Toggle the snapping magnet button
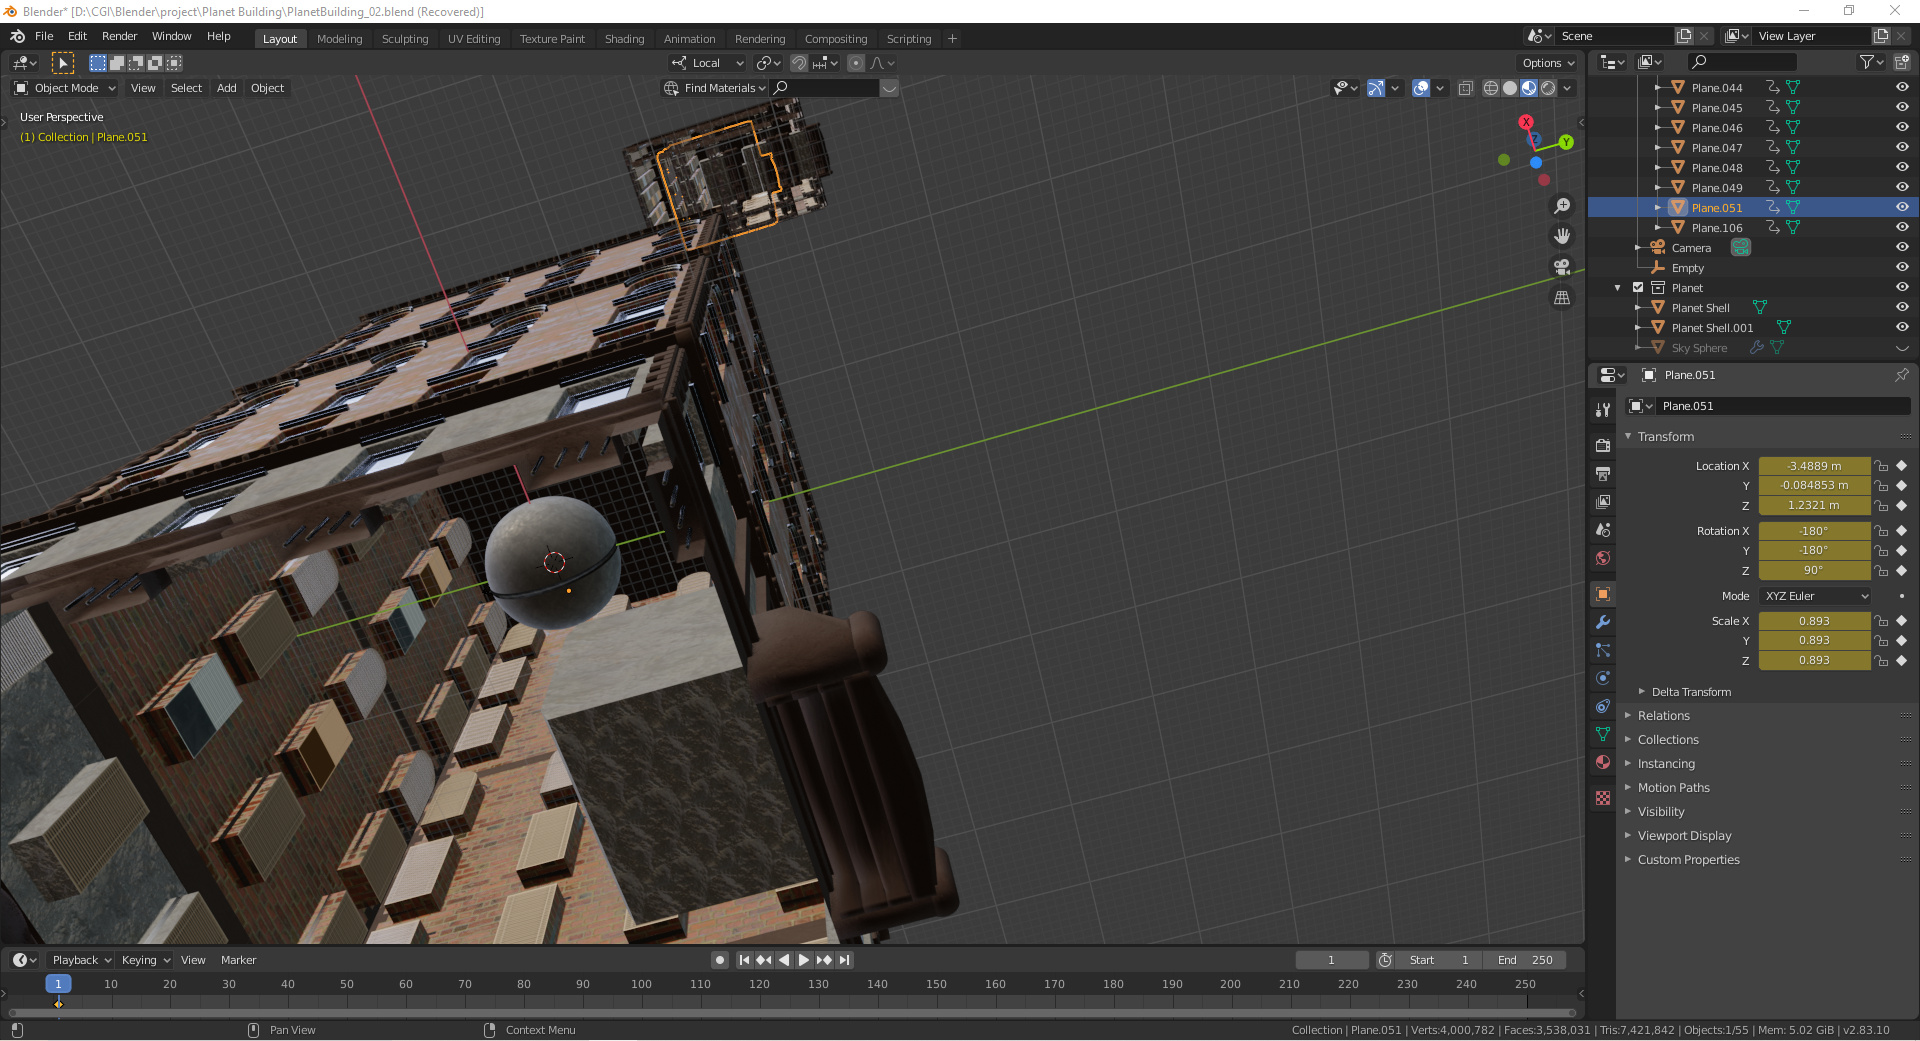Screen dimensions: 1920x1041 pyautogui.click(x=798, y=63)
